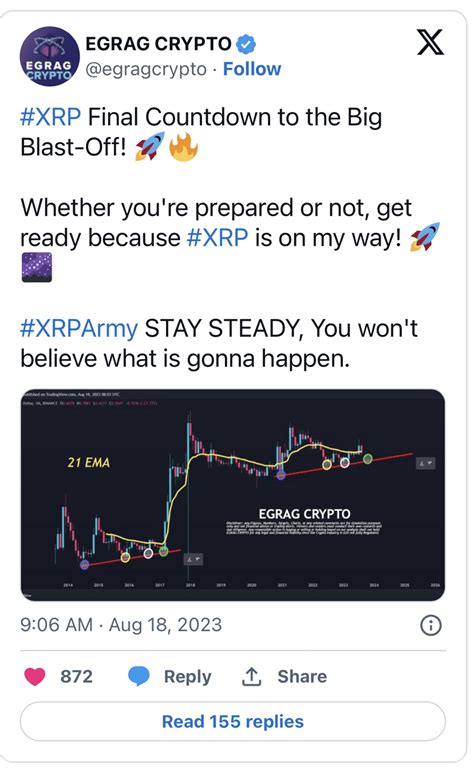474x781 pixels.
Task: Open the XRP chart image
Action: coord(233,495)
